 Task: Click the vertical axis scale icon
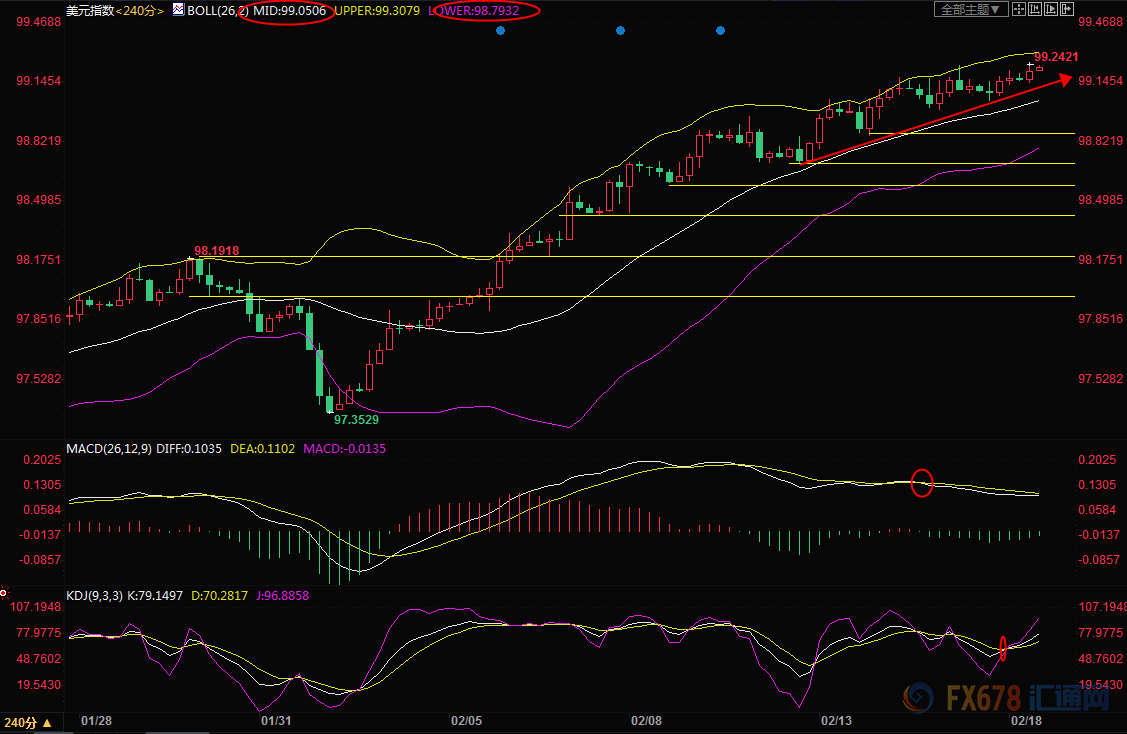[1035, 9]
